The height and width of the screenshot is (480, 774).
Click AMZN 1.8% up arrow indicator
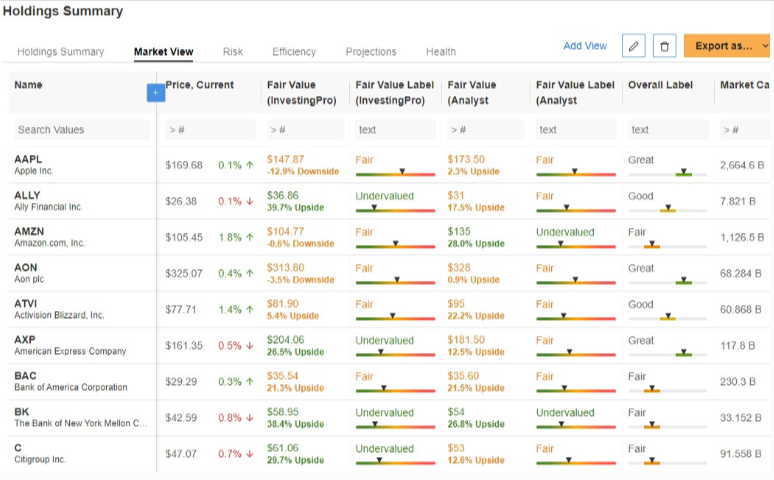coord(250,238)
